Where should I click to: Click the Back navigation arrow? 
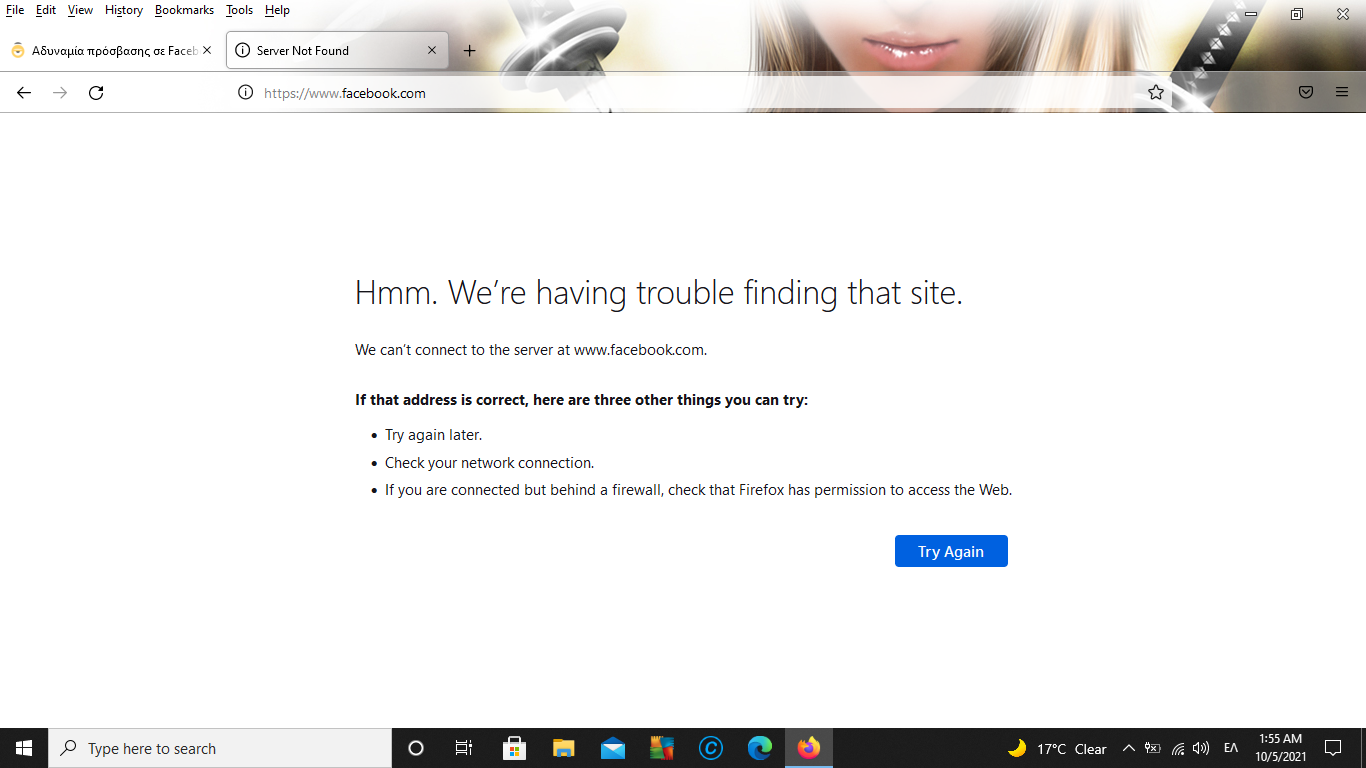point(24,92)
